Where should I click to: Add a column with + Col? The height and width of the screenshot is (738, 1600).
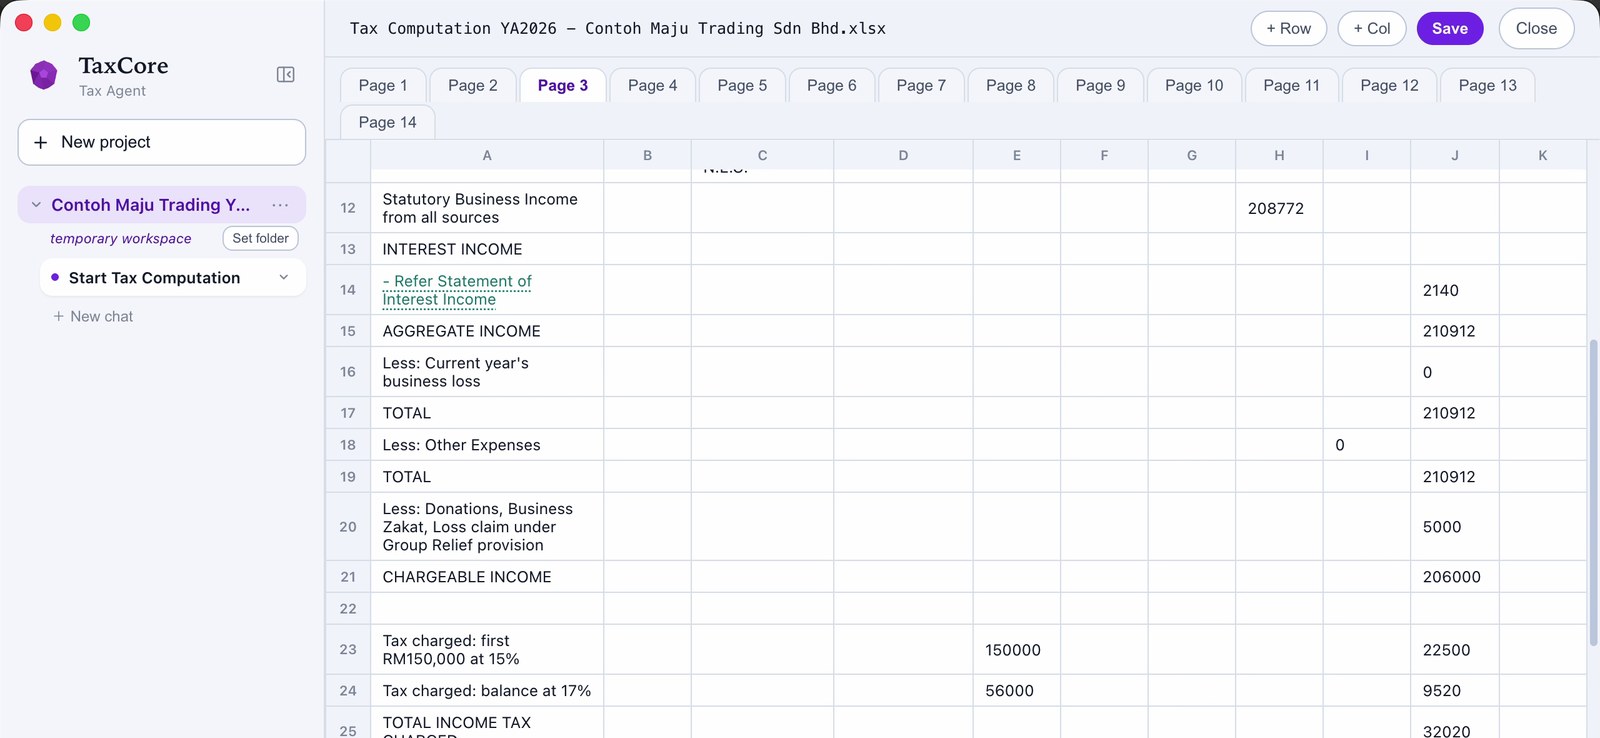coord(1372,29)
